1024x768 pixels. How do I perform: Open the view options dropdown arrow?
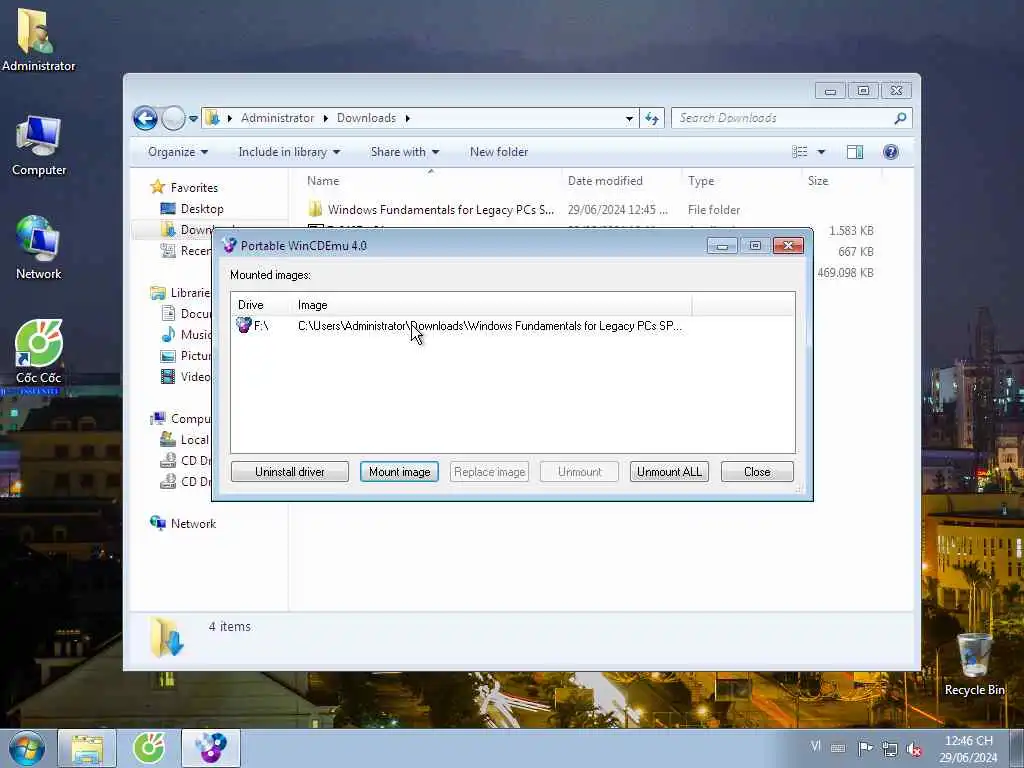(821, 152)
